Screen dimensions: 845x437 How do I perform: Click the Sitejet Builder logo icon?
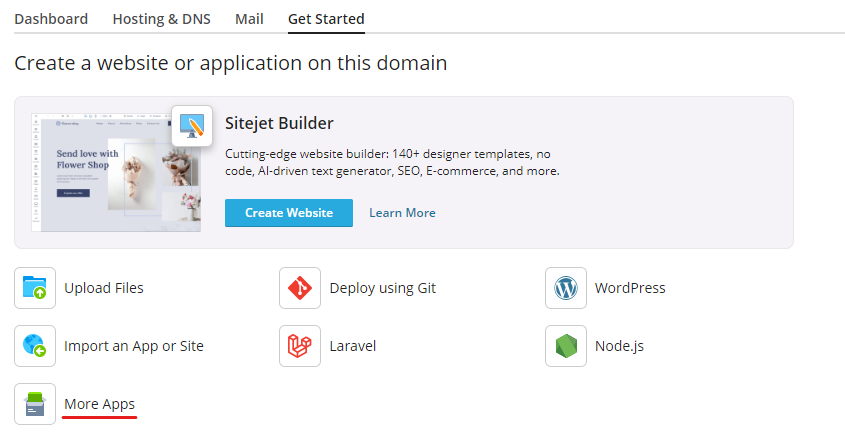pos(192,126)
